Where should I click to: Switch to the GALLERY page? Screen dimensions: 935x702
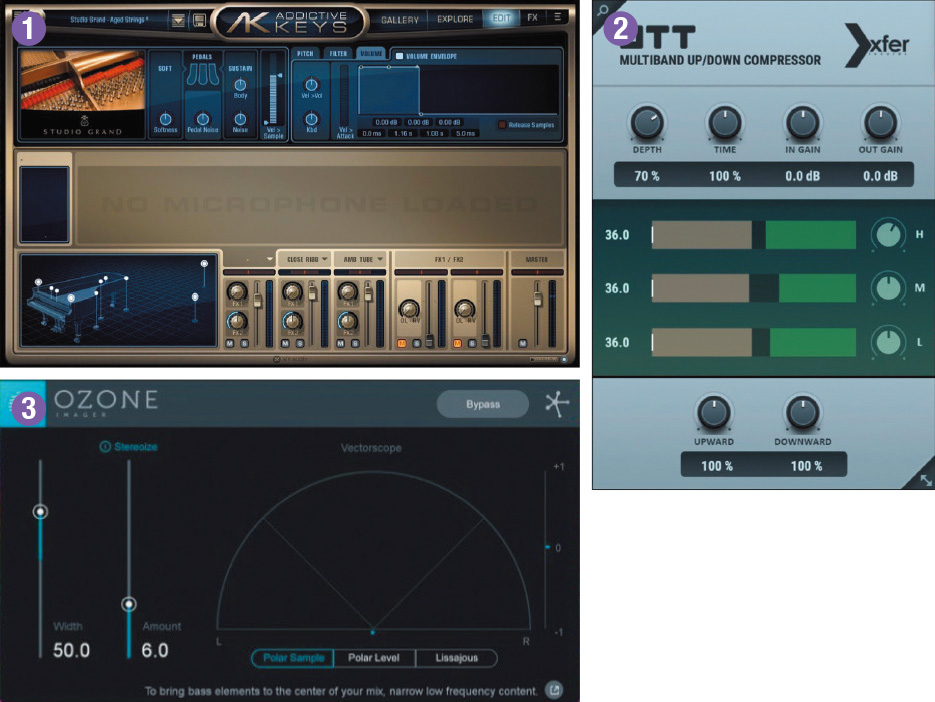[400, 20]
